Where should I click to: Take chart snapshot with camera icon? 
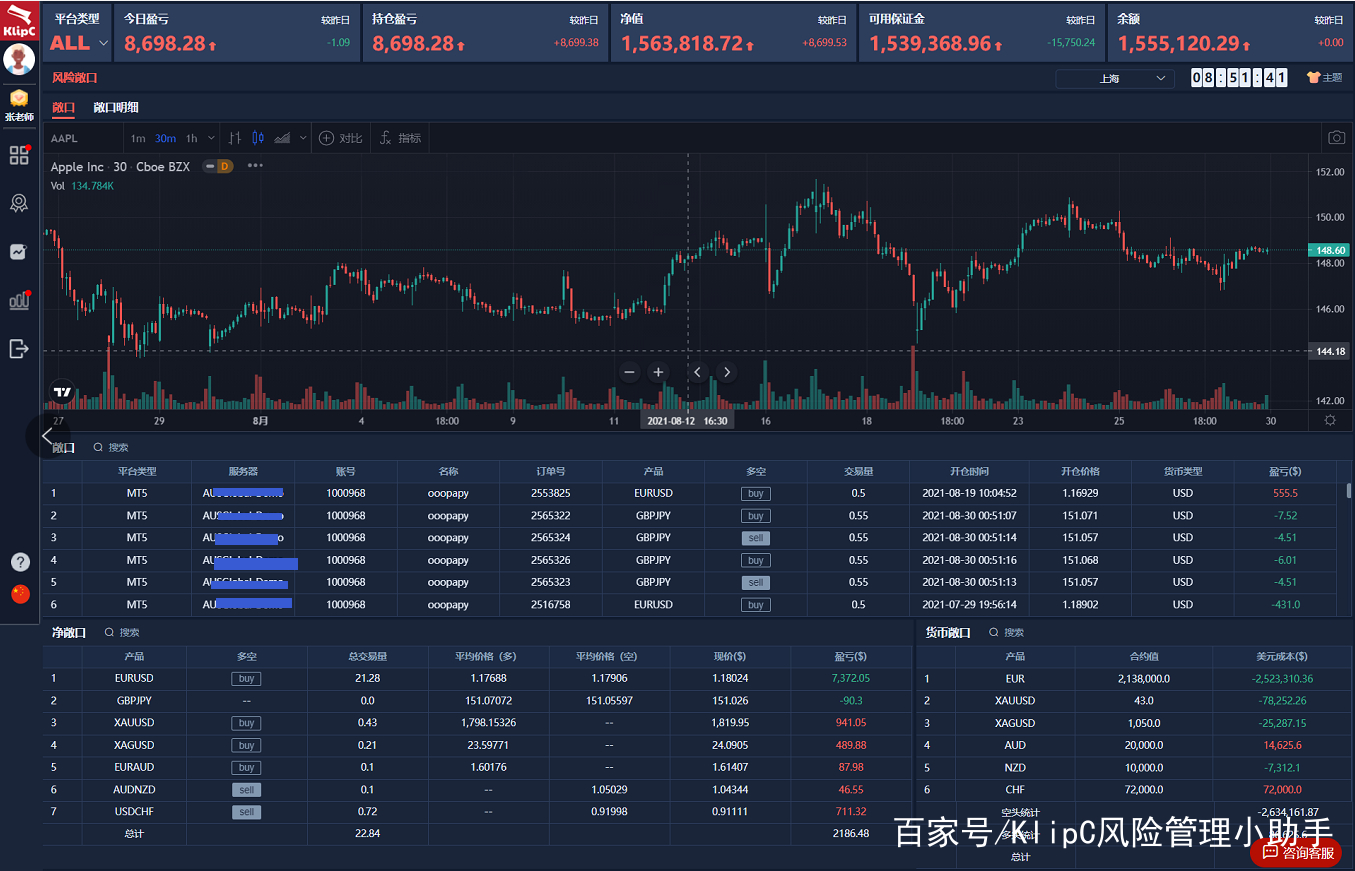point(1336,138)
